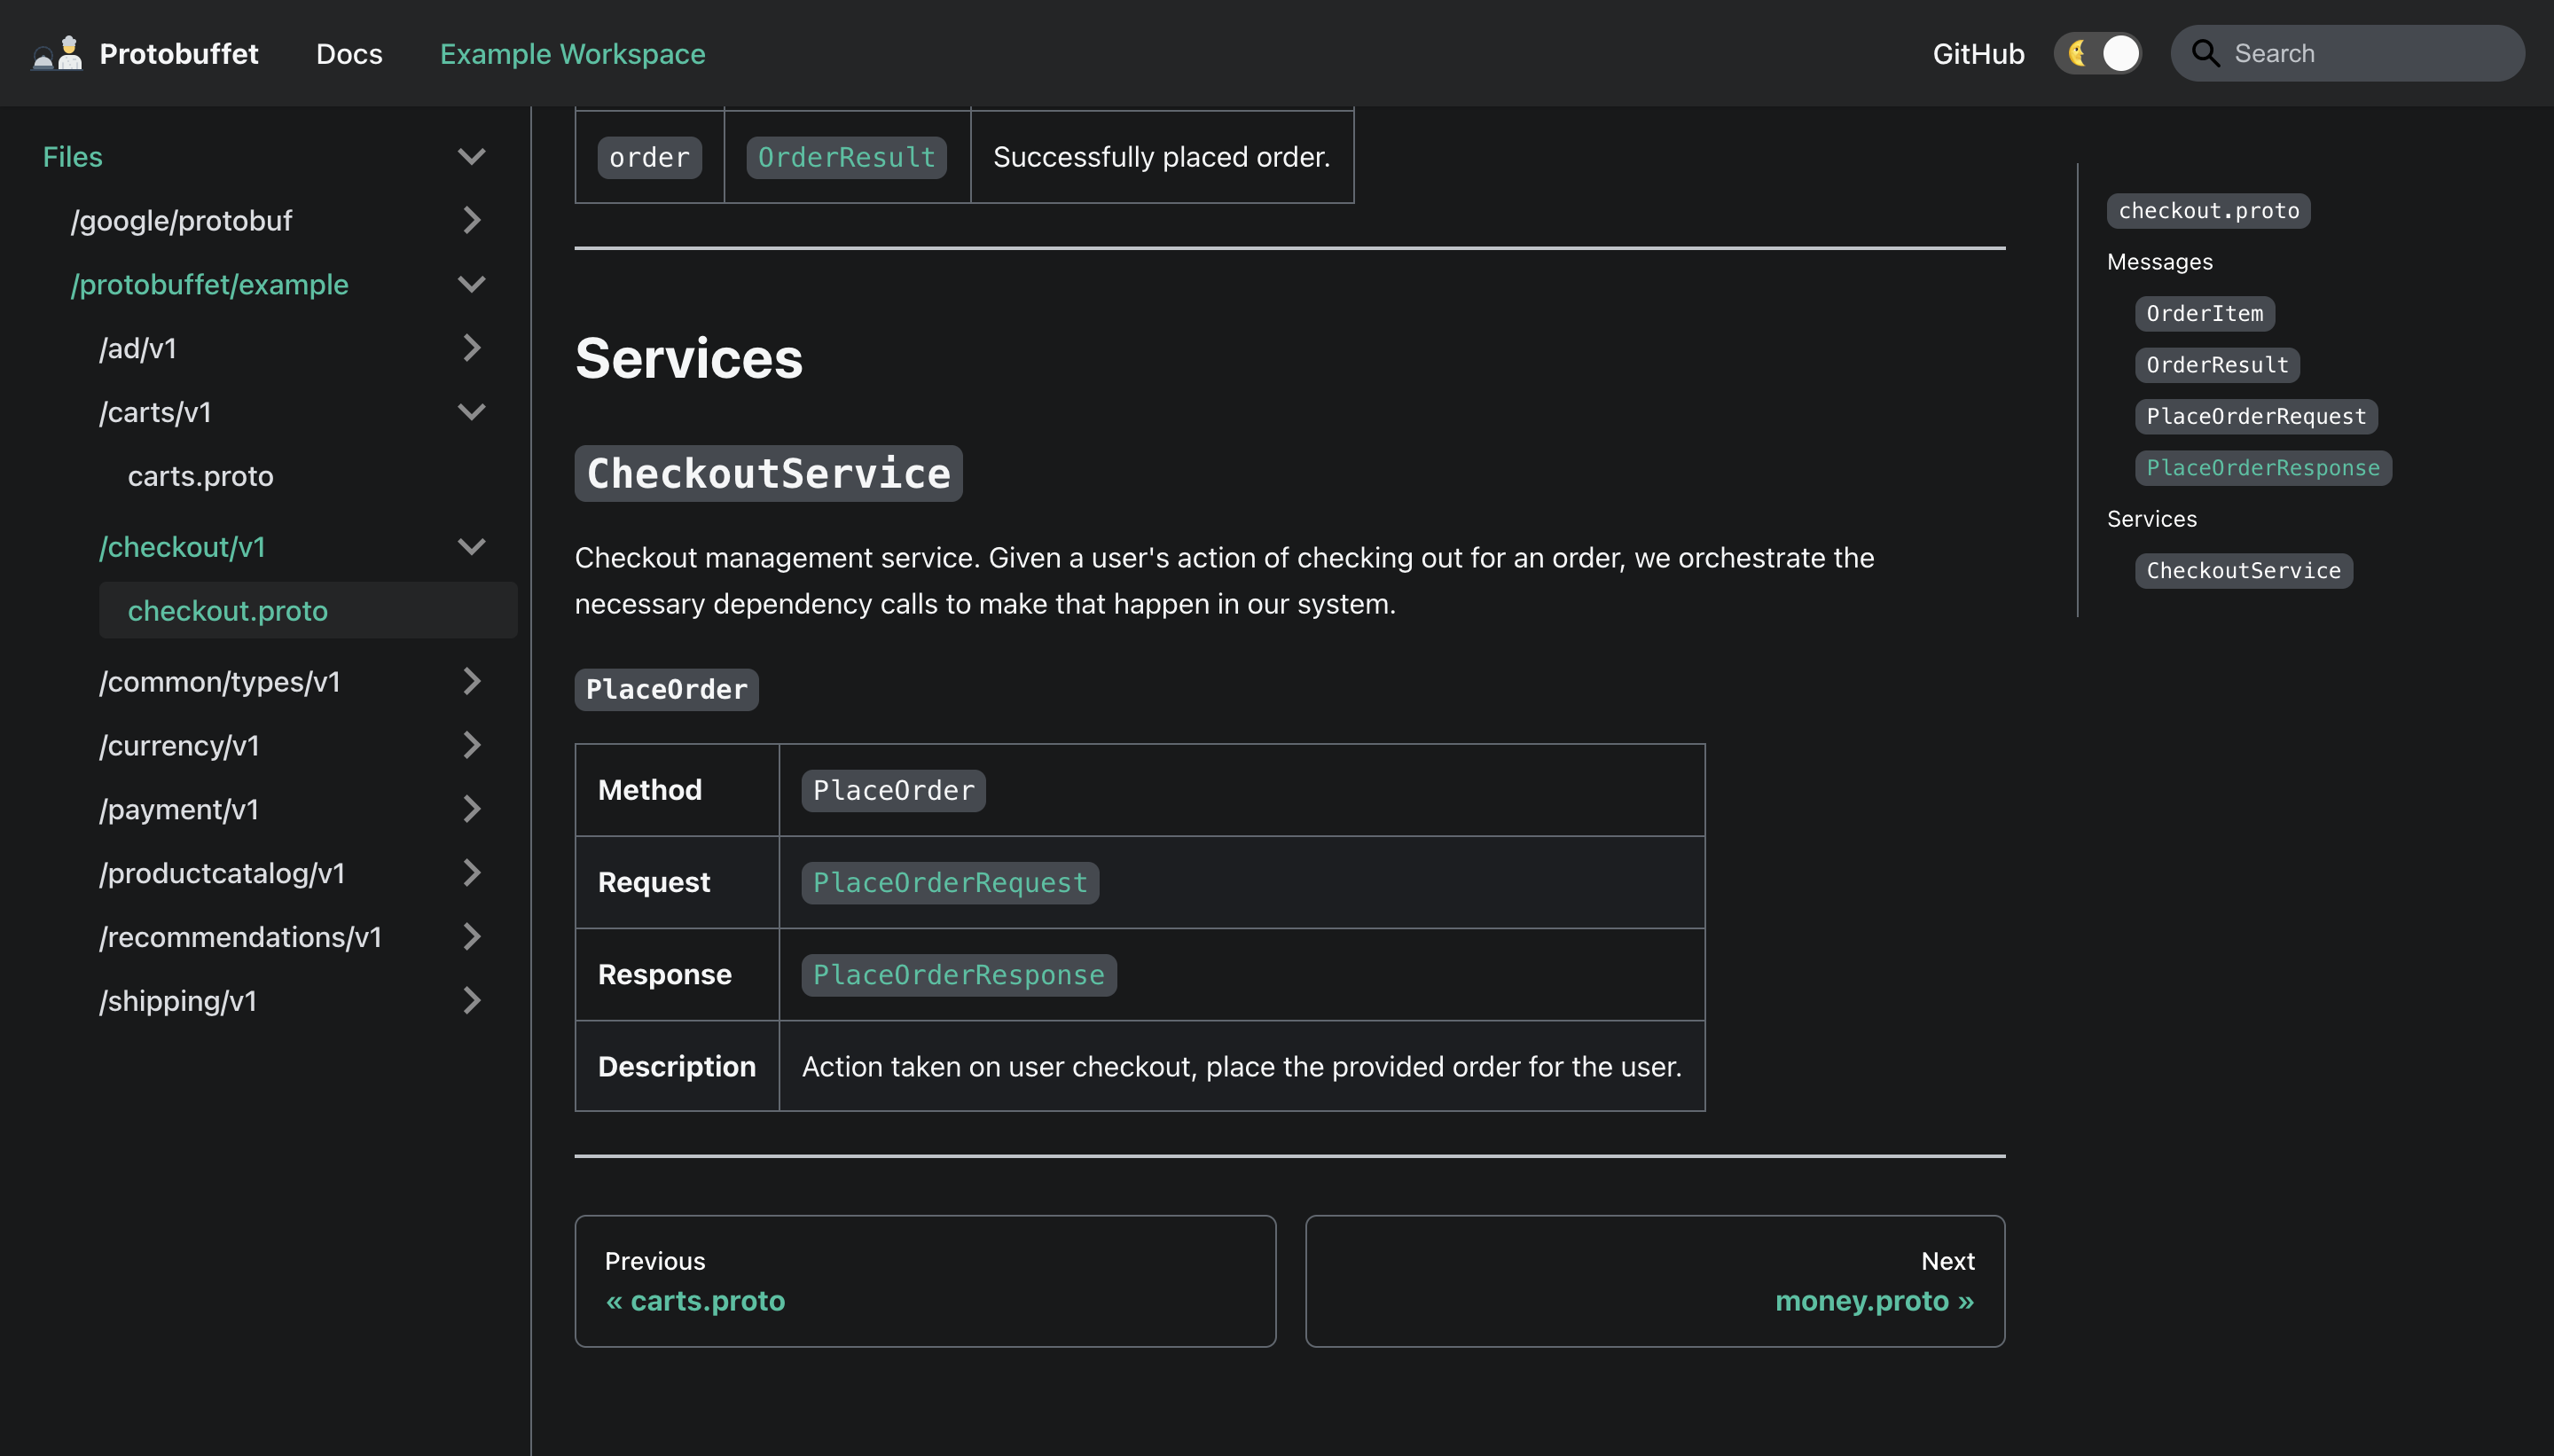Expand /common/types/v1 chevron arrow
Screen dimensions: 2554x1456
(x=471, y=682)
